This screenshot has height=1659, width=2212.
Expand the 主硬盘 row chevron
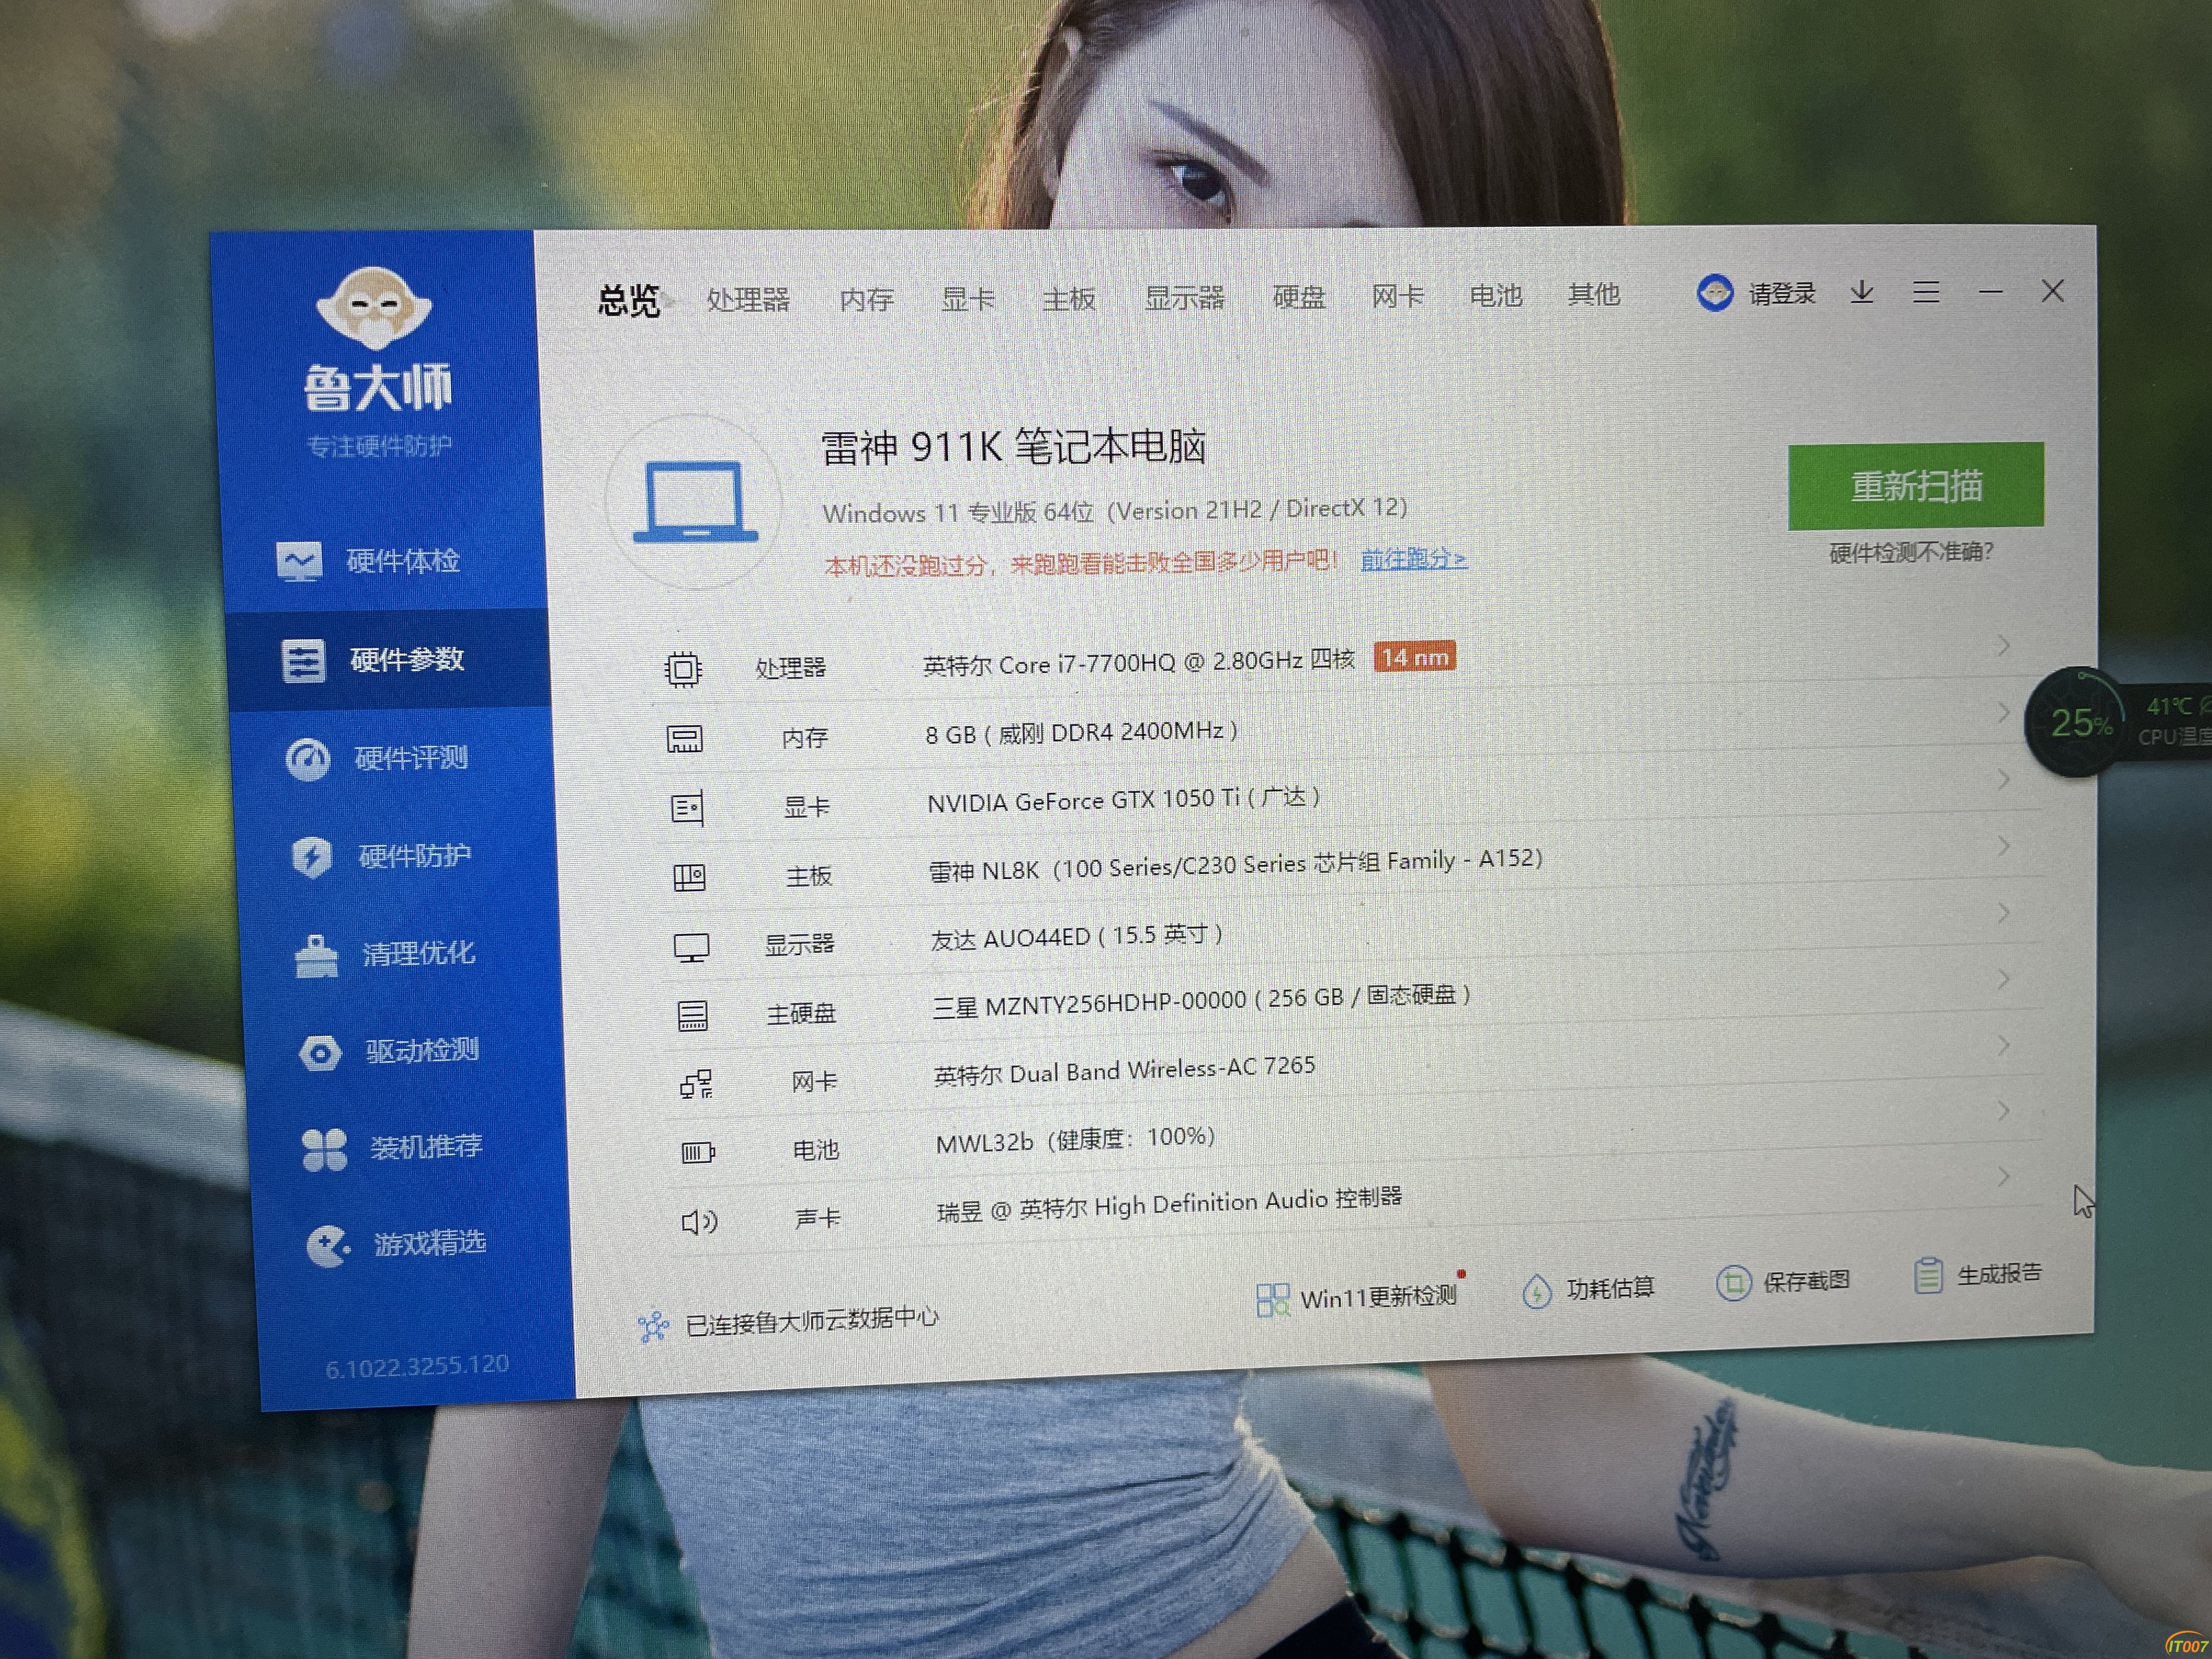point(2003,979)
